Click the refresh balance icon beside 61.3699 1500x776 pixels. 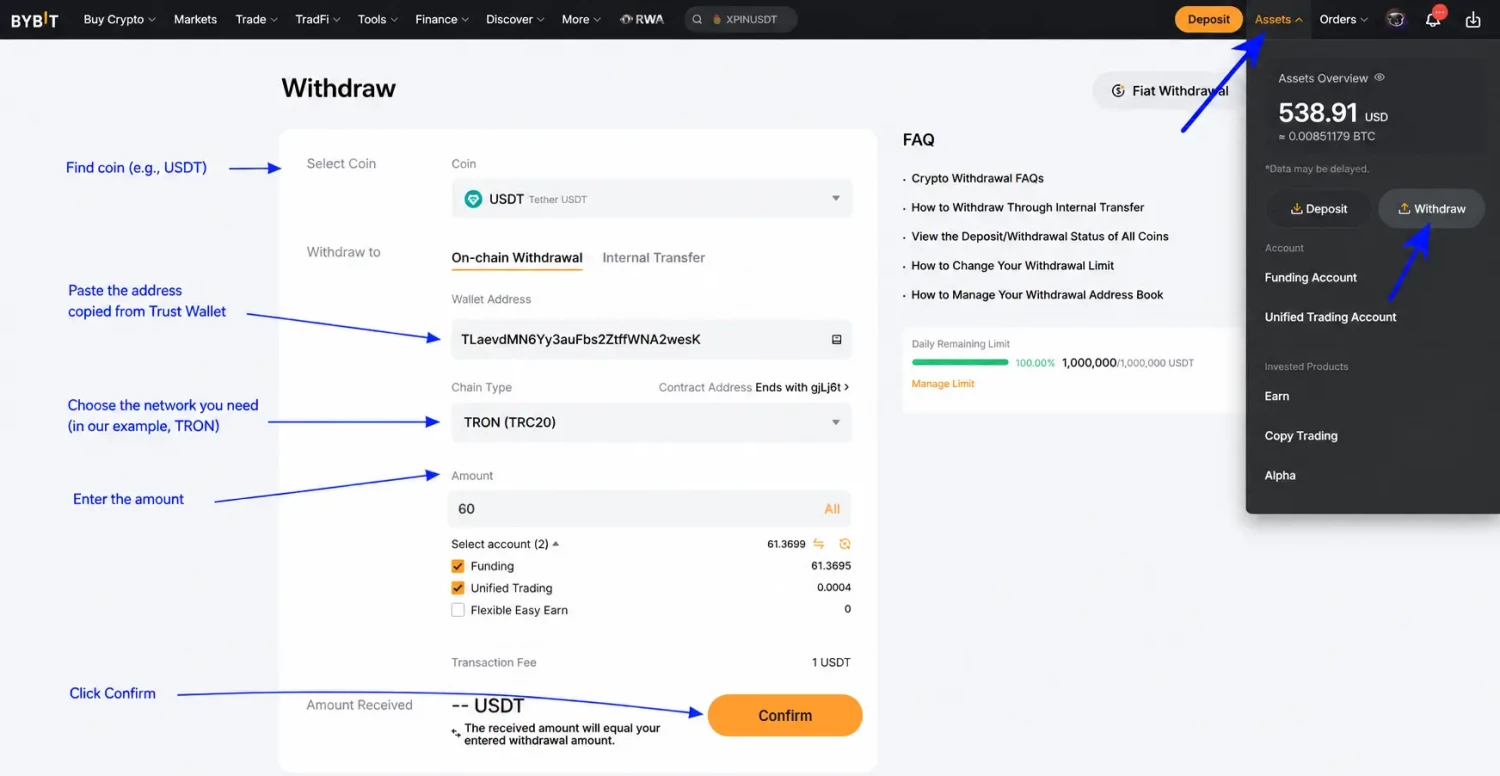[845, 544]
